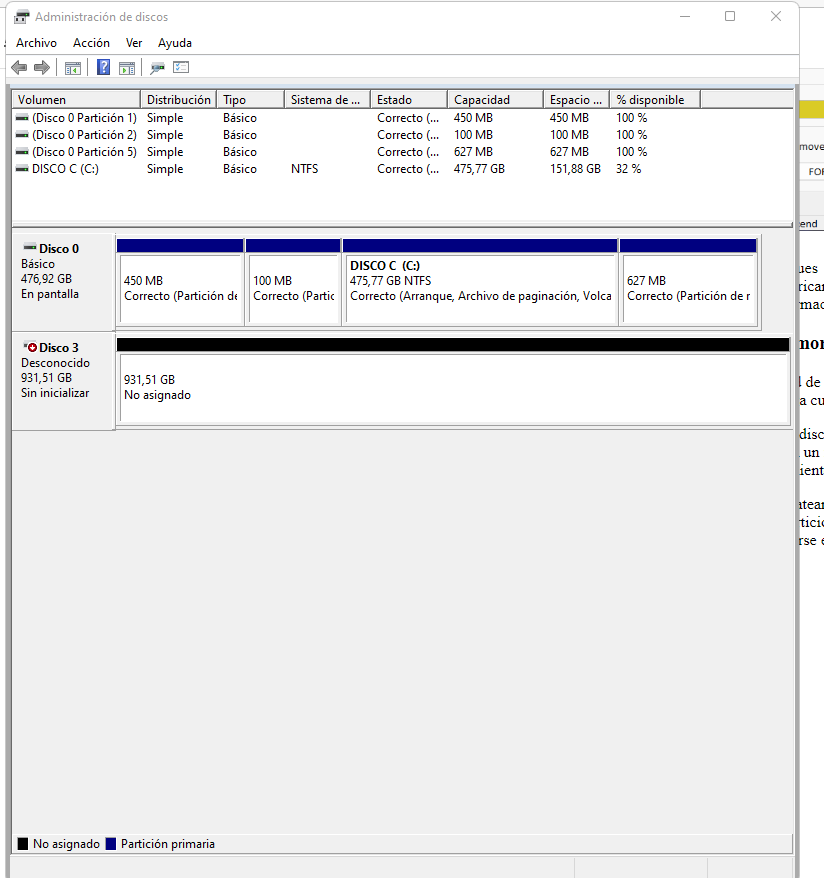Screen dimensions: 824x878
Task: Open the Ver menu
Action: [134, 43]
